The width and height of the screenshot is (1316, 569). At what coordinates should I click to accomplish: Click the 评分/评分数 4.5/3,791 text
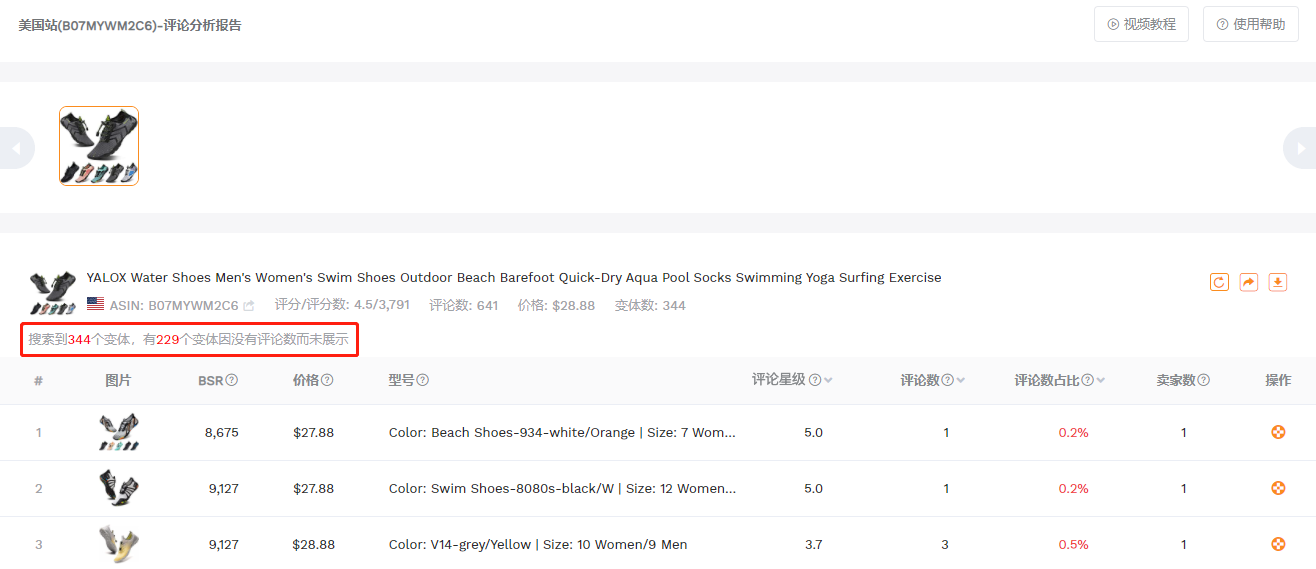[x=342, y=306]
